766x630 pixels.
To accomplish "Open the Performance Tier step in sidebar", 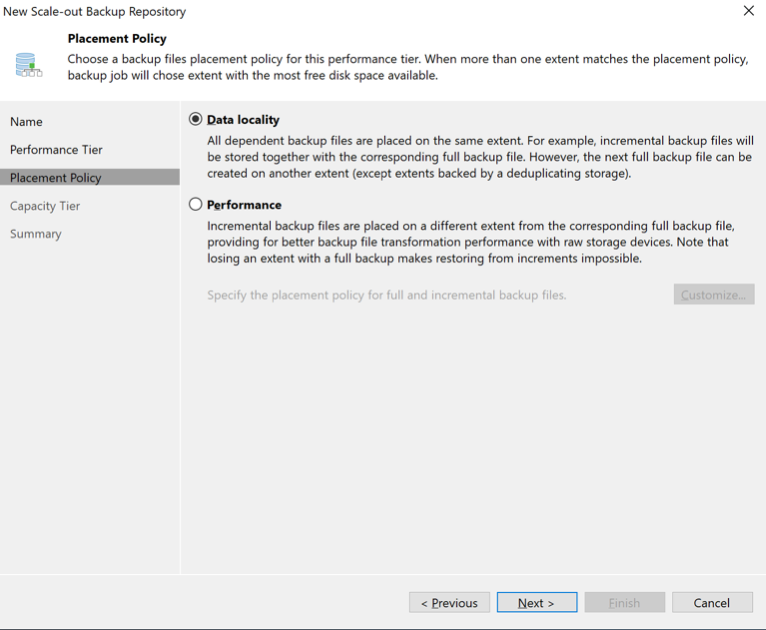I will (x=56, y=150).
